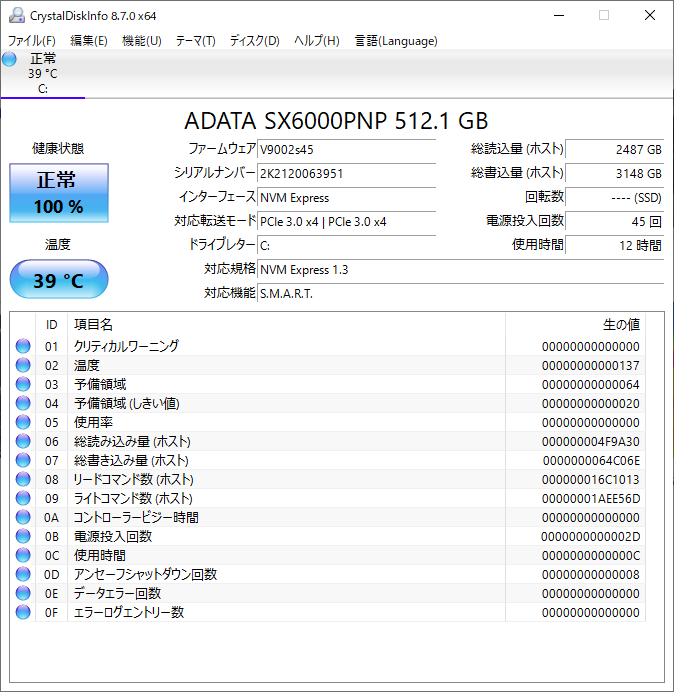The image size is (674, 692).
Task: Click raw value 0000000064C06E
Action: tap(591, 460)
